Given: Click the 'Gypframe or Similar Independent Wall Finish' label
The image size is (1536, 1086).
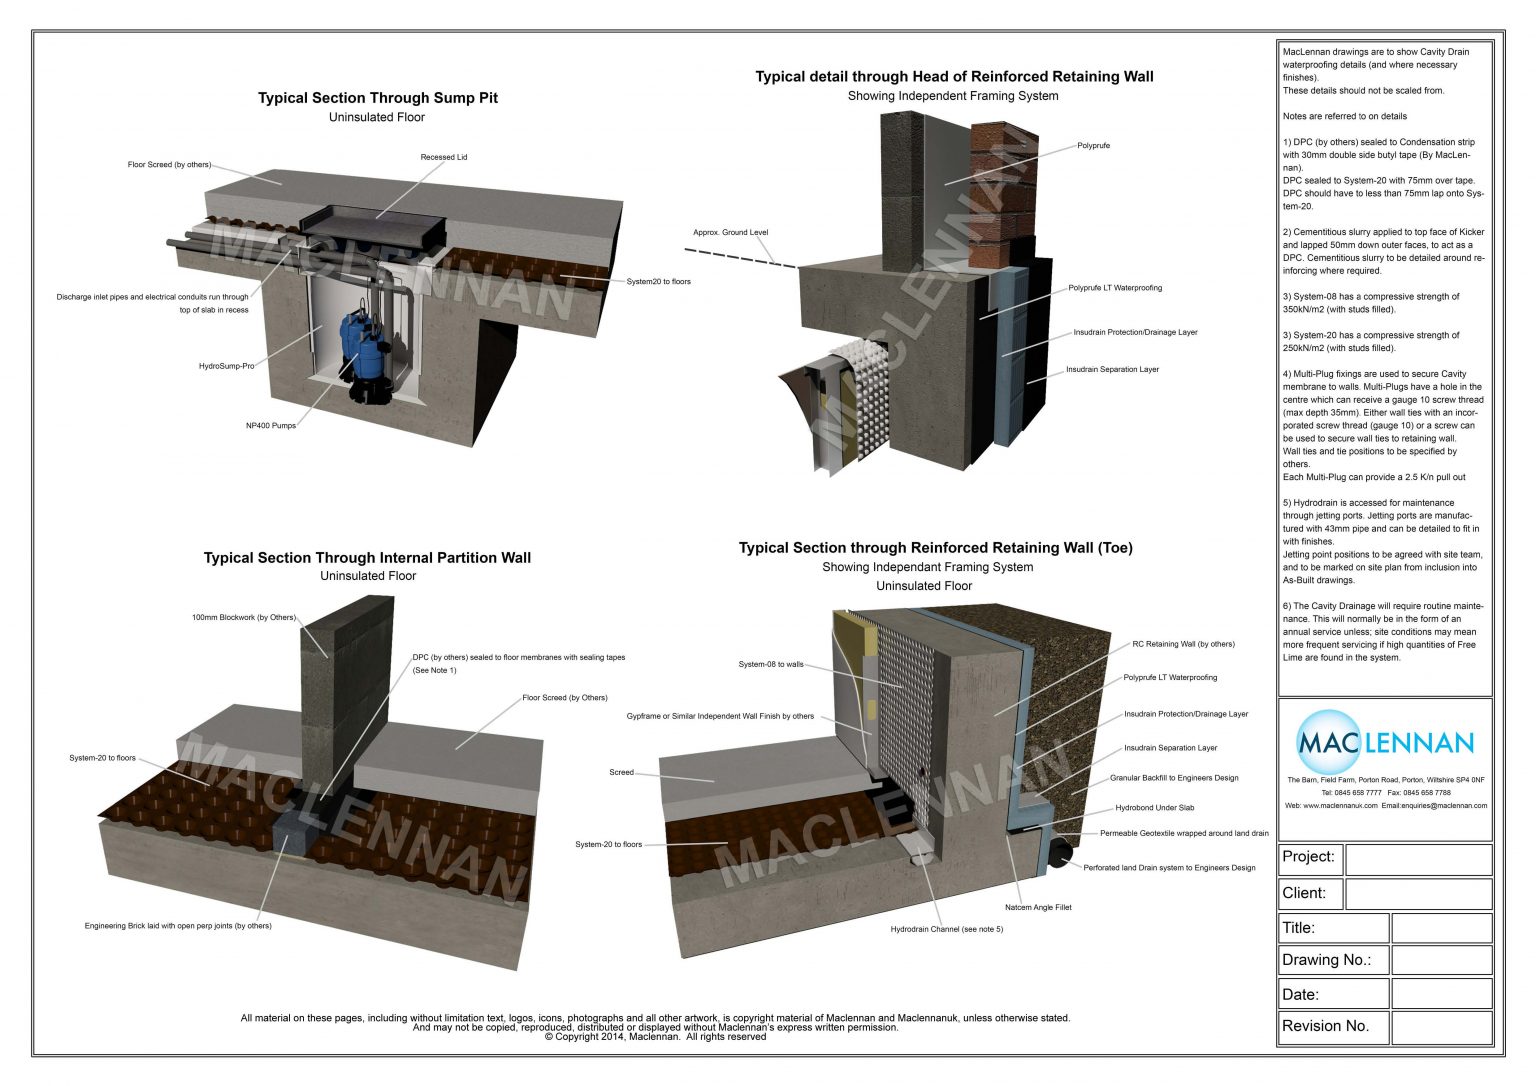Looking at the screenshot, I should pyautogui.click(x=720, y=716).
